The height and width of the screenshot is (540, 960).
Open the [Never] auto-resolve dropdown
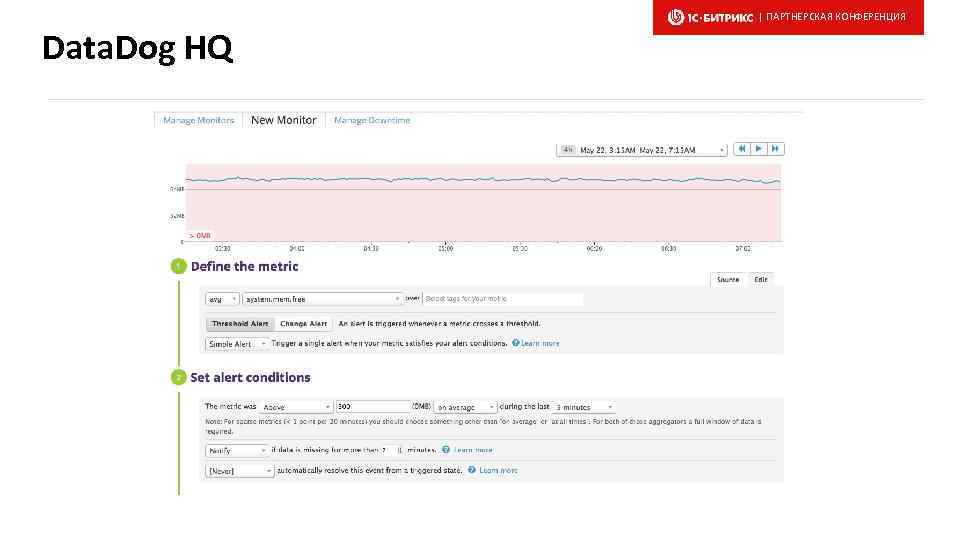coord(239,471)
